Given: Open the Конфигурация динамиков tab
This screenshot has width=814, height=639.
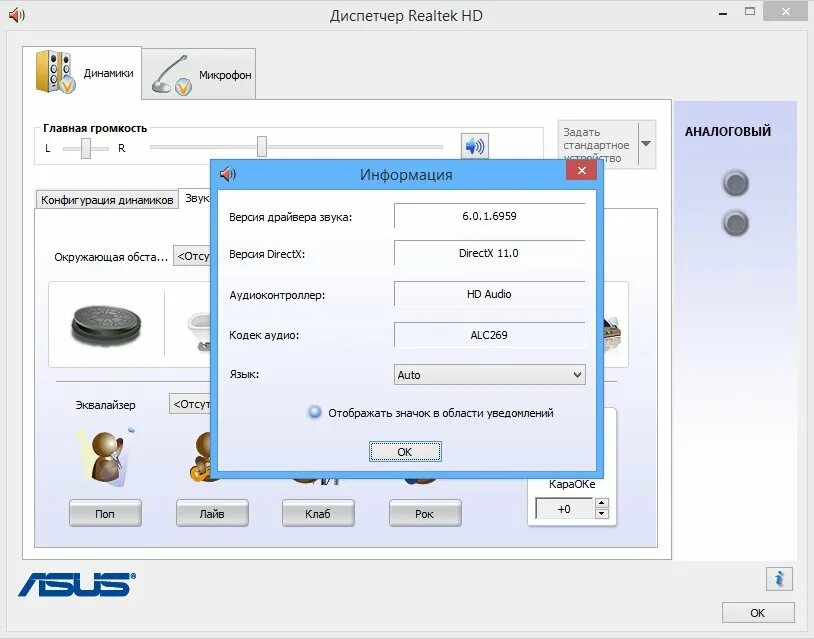Looking at the screenshot, I should coord(104,198).
